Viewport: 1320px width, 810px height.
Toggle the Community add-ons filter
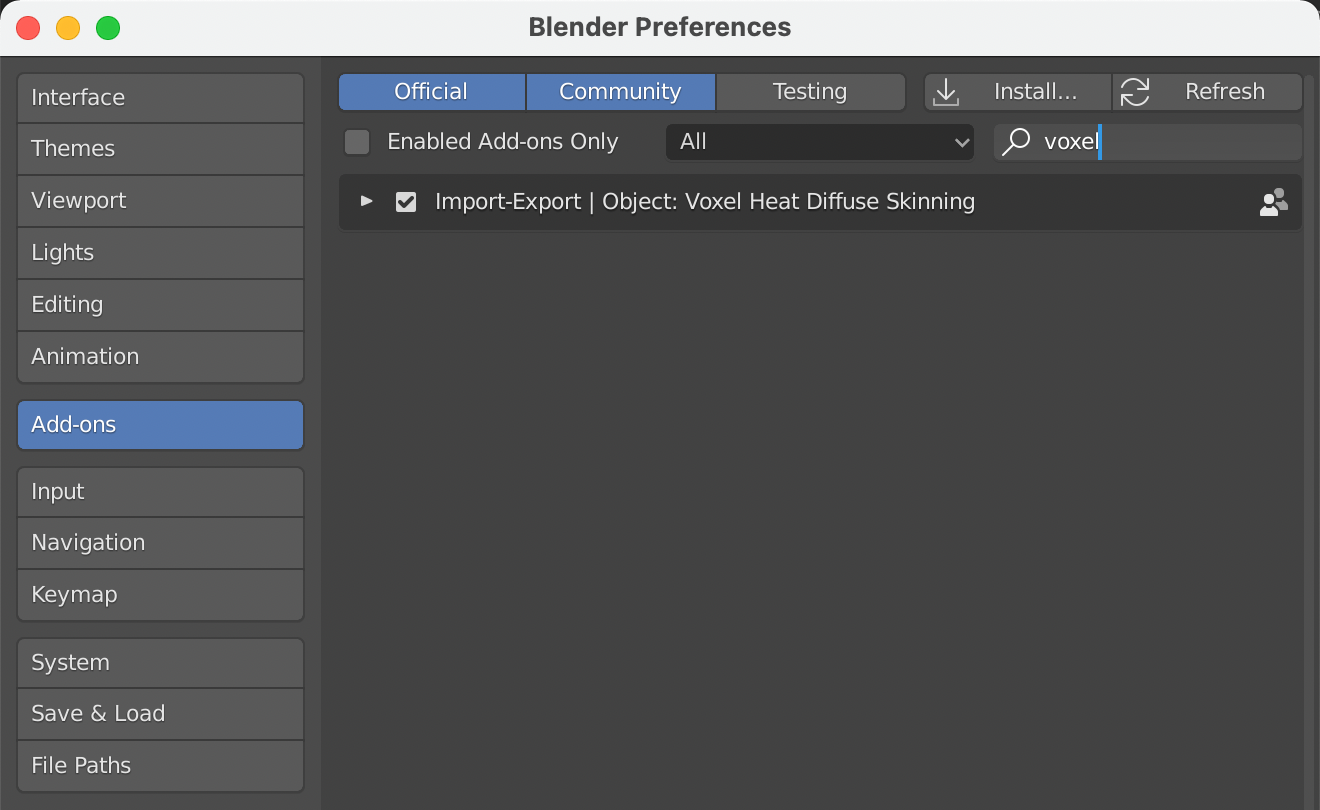point(620,91)
